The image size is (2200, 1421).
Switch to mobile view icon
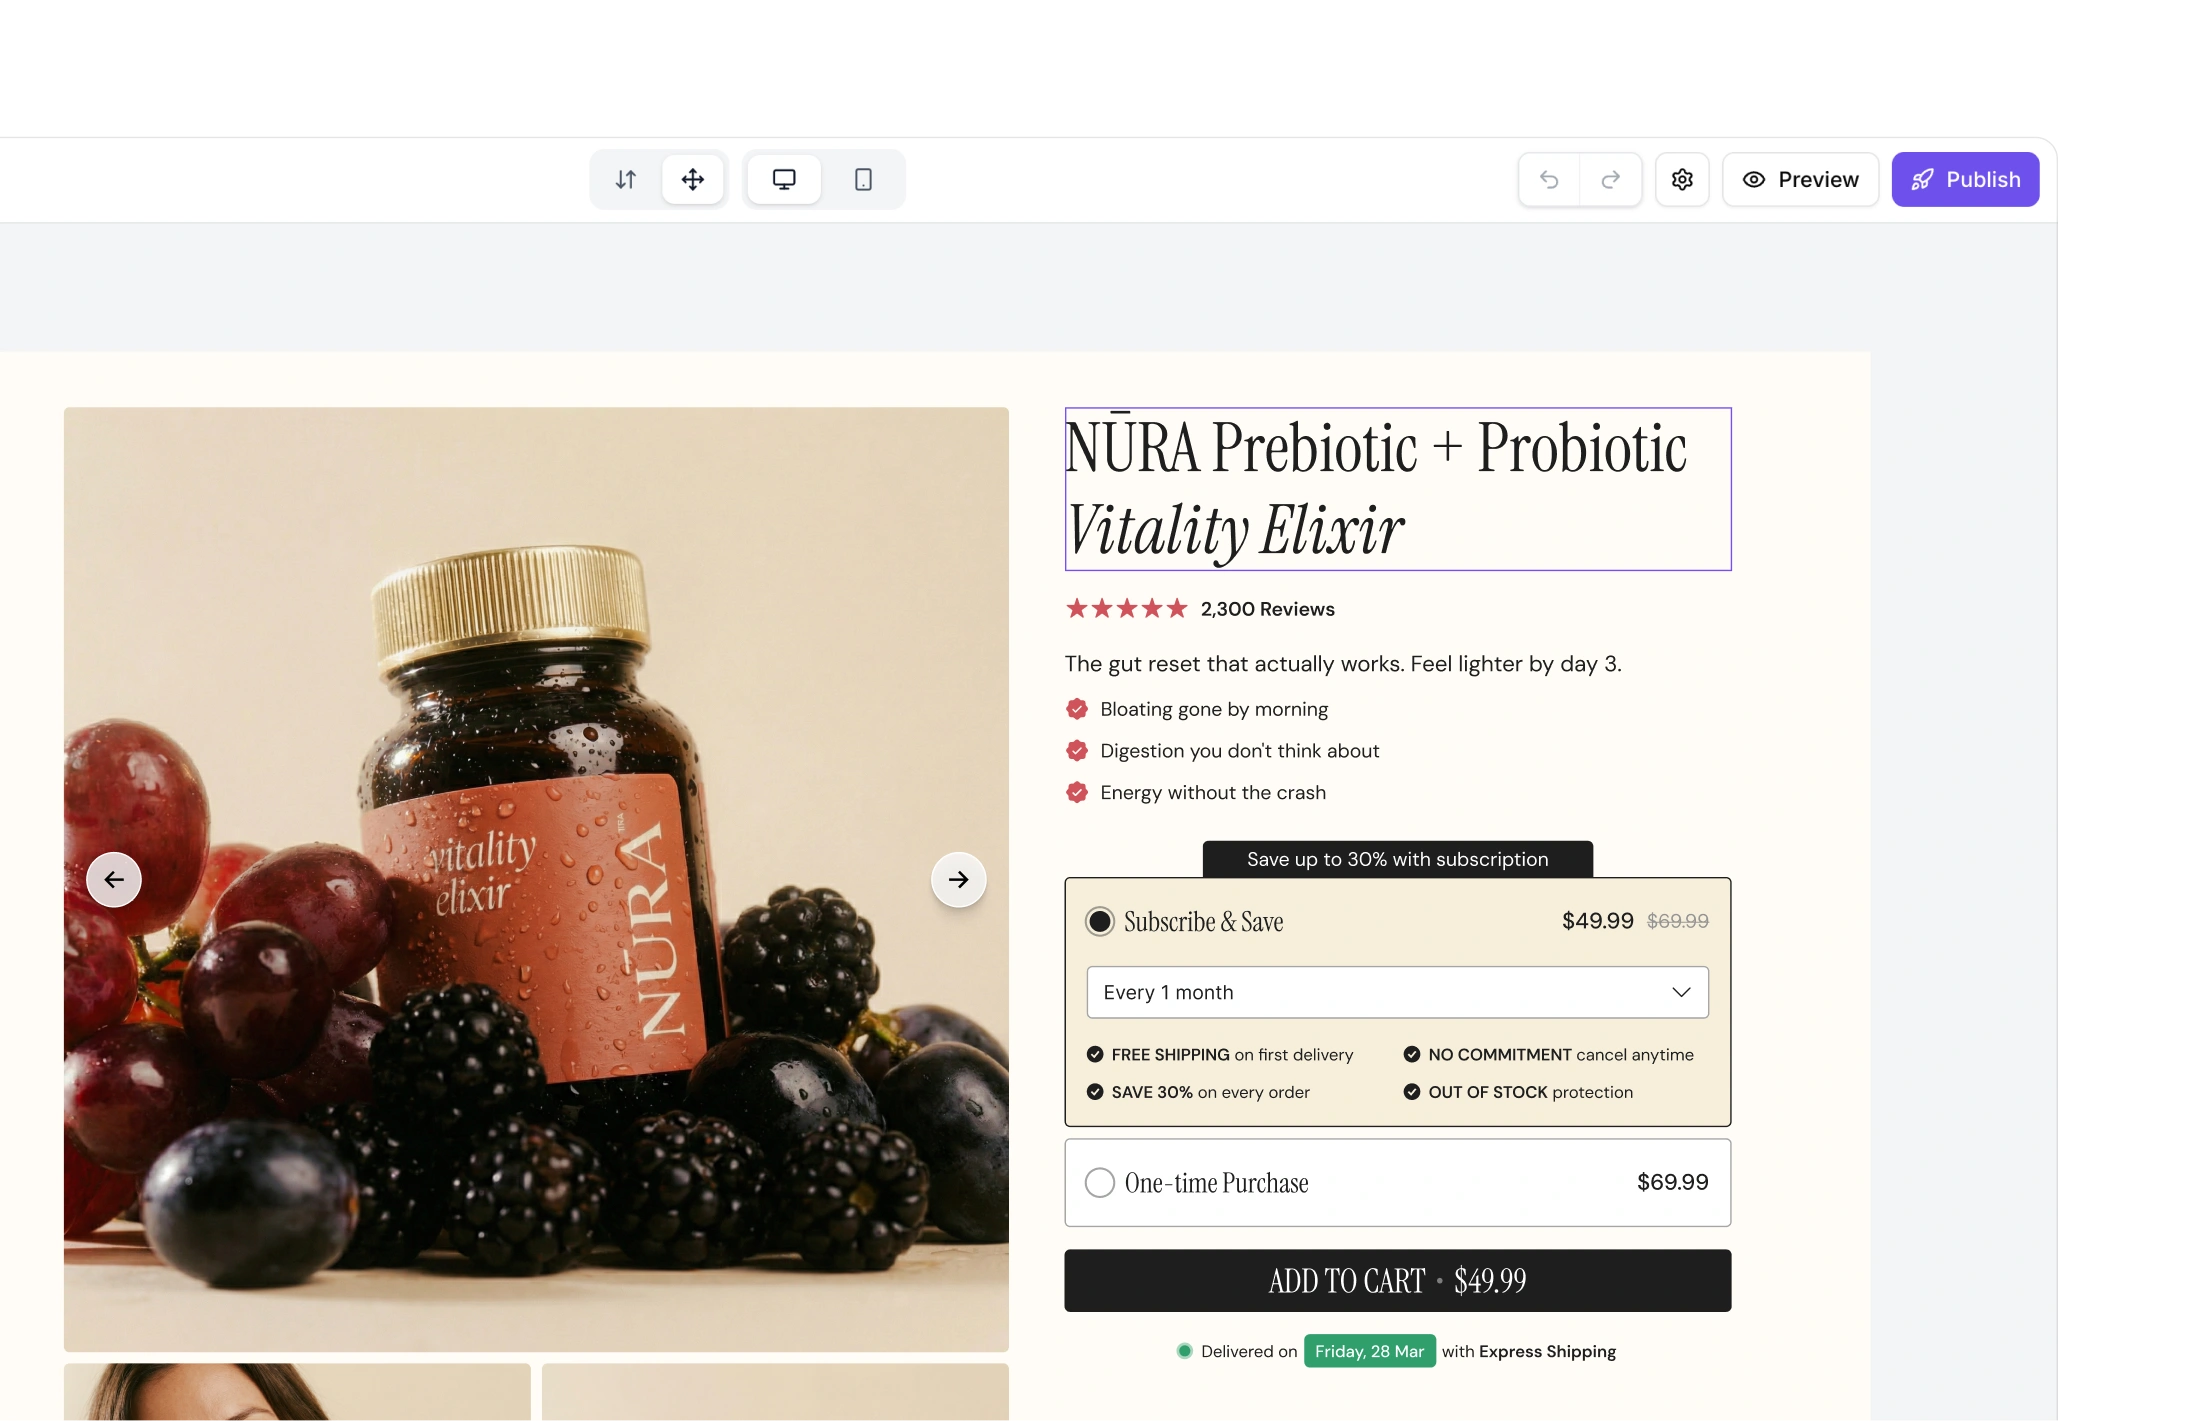click(x=863, y=180)
